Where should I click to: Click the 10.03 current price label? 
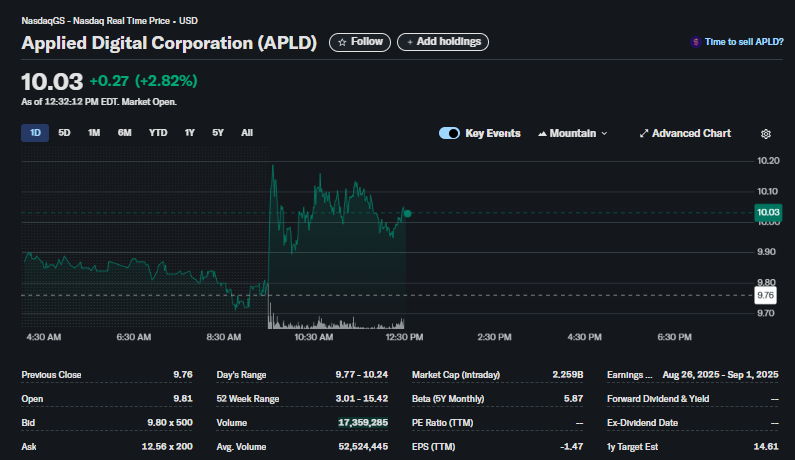(768, 213)
